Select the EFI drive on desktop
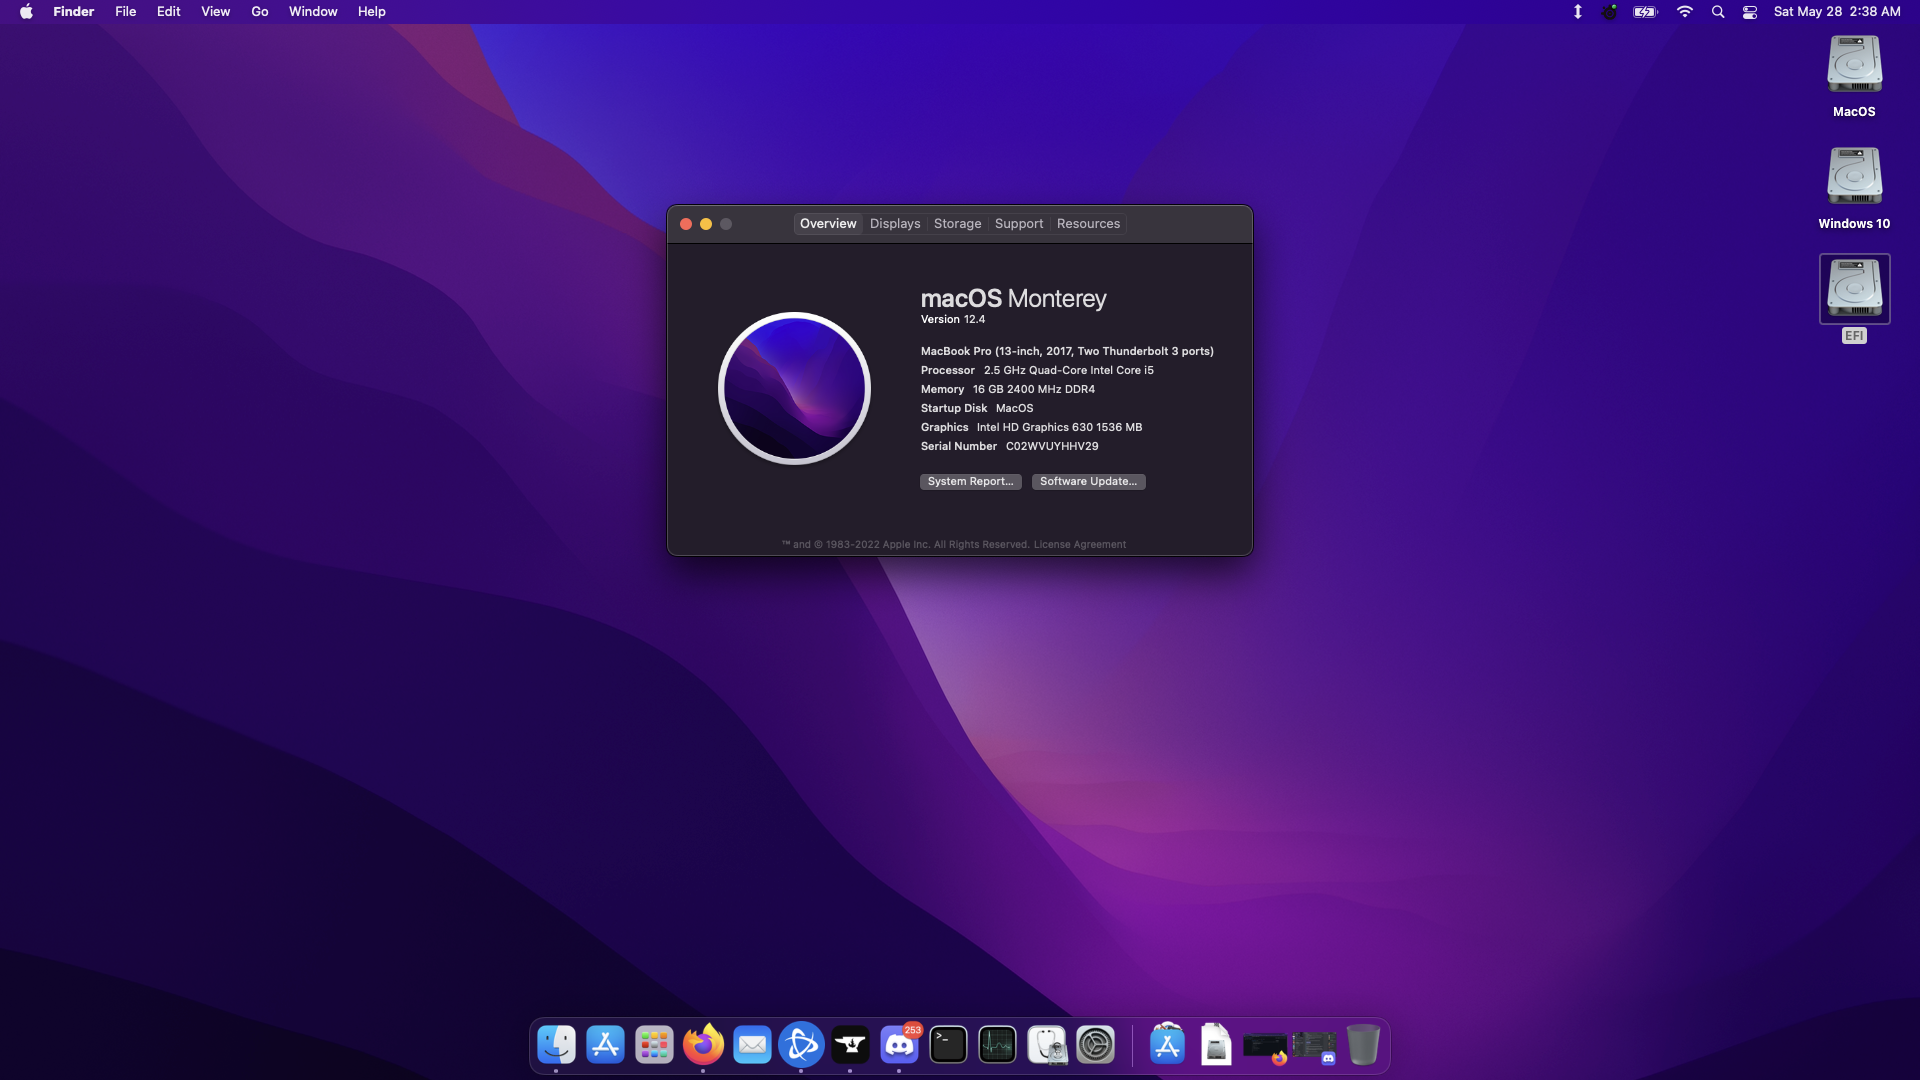Image resolution: width=1920 pixels, height=1080 pixels. 1854,289
